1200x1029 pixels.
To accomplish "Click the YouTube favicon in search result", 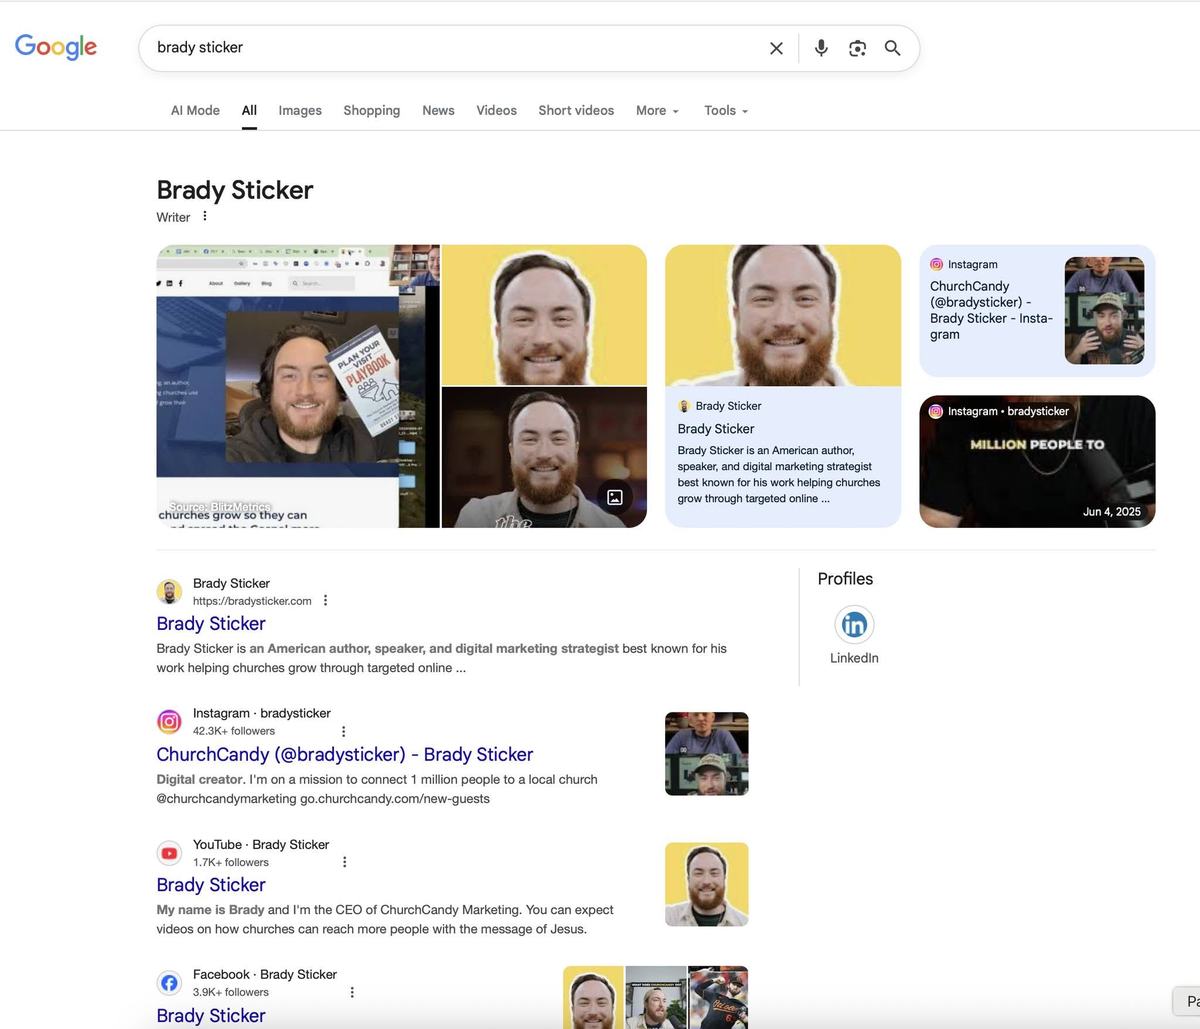I will pos(170,852).
